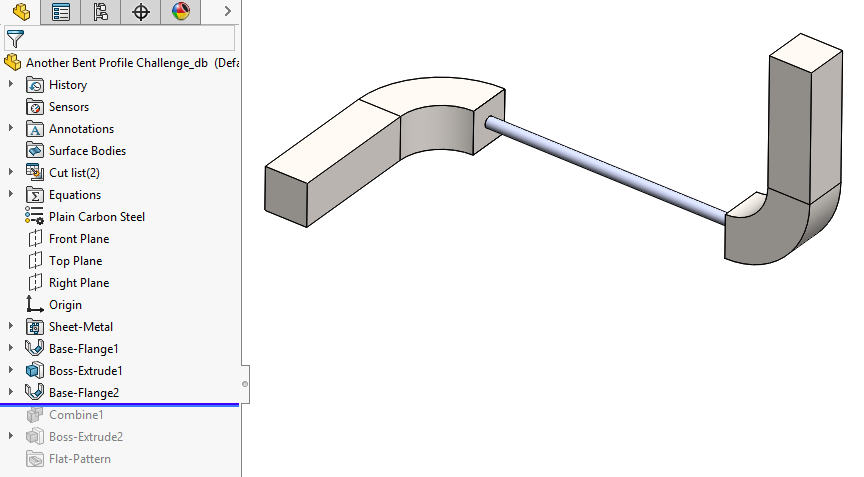The image size is (864, 477).
Task: Select the Flat-Pattern feature
Action: click(80, 459)
